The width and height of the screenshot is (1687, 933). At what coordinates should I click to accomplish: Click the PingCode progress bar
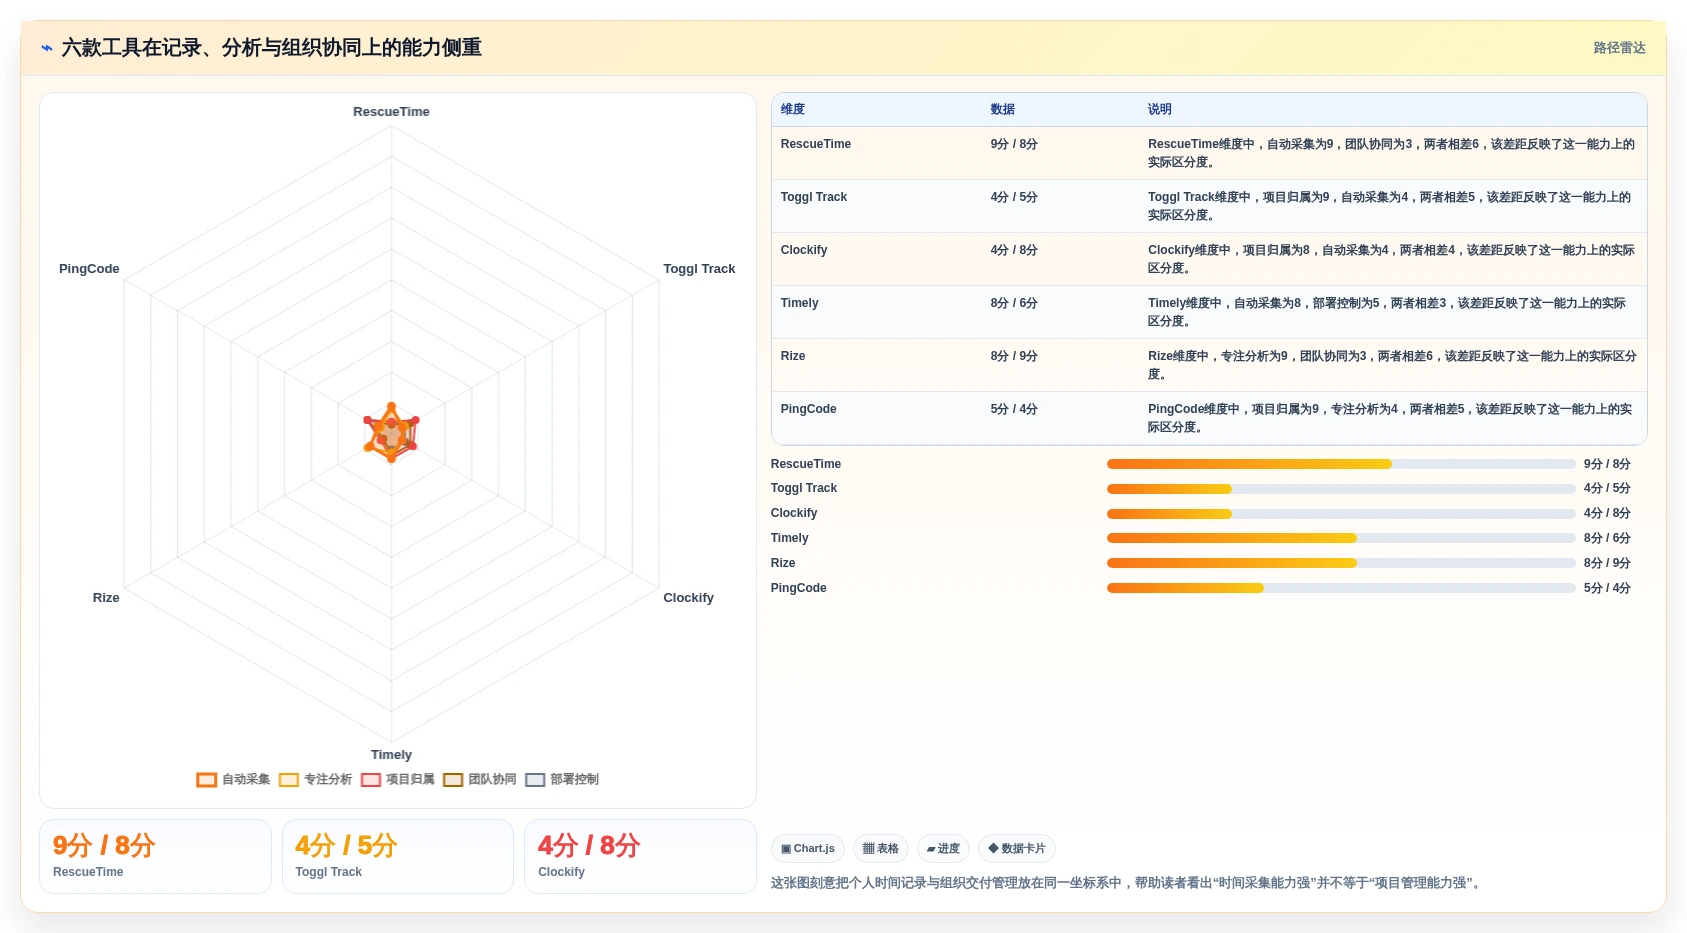pyautogui.click(x=1341, y=588)
